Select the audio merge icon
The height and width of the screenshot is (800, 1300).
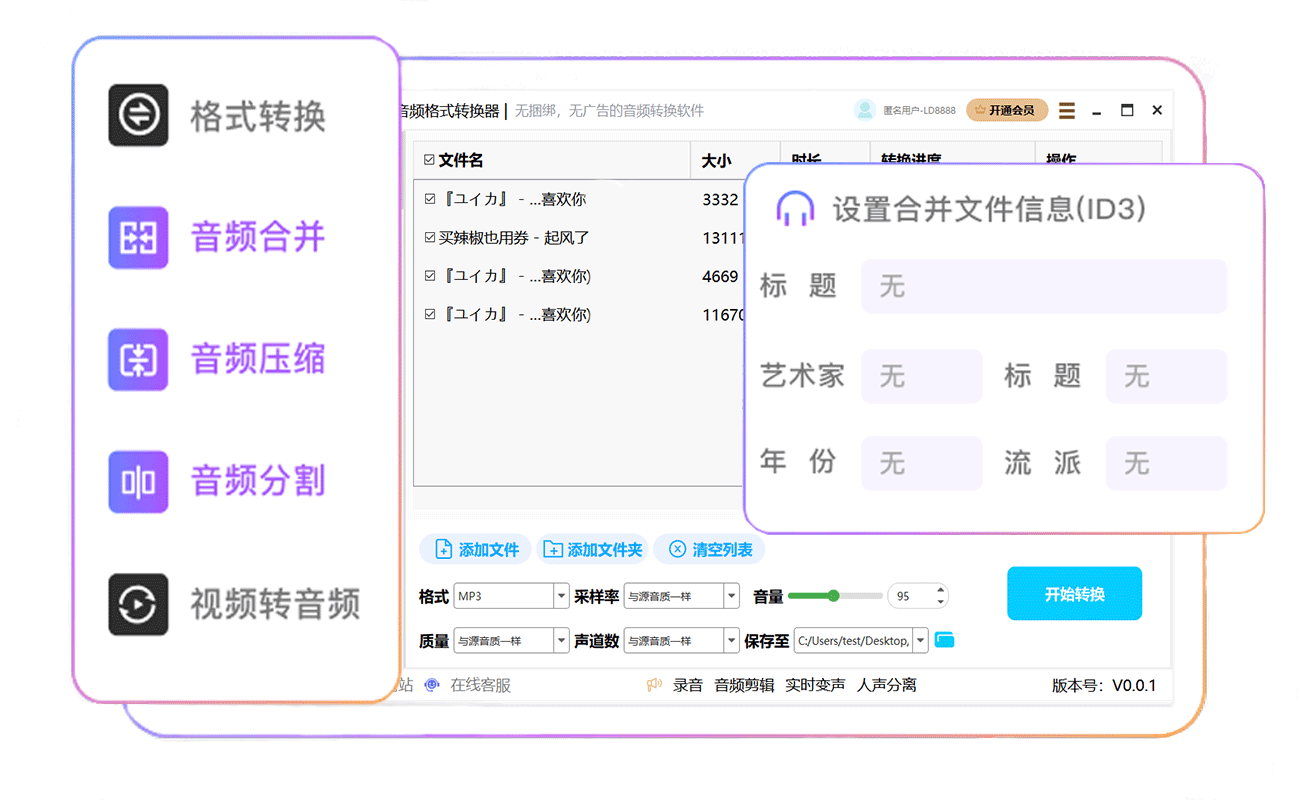tap(138, 238)
